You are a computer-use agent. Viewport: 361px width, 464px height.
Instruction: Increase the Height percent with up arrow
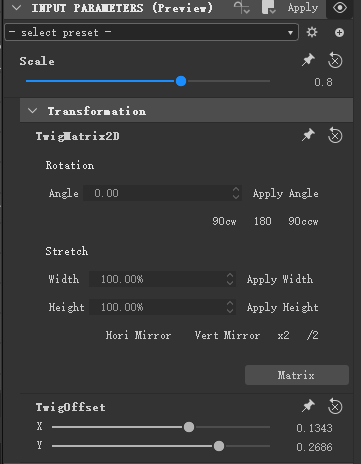pos(230,304)
